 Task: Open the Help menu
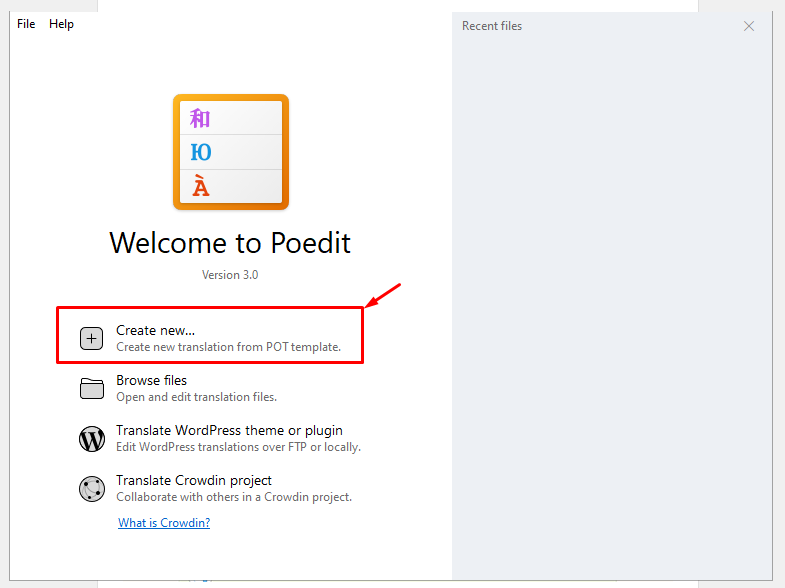point(61,24)
